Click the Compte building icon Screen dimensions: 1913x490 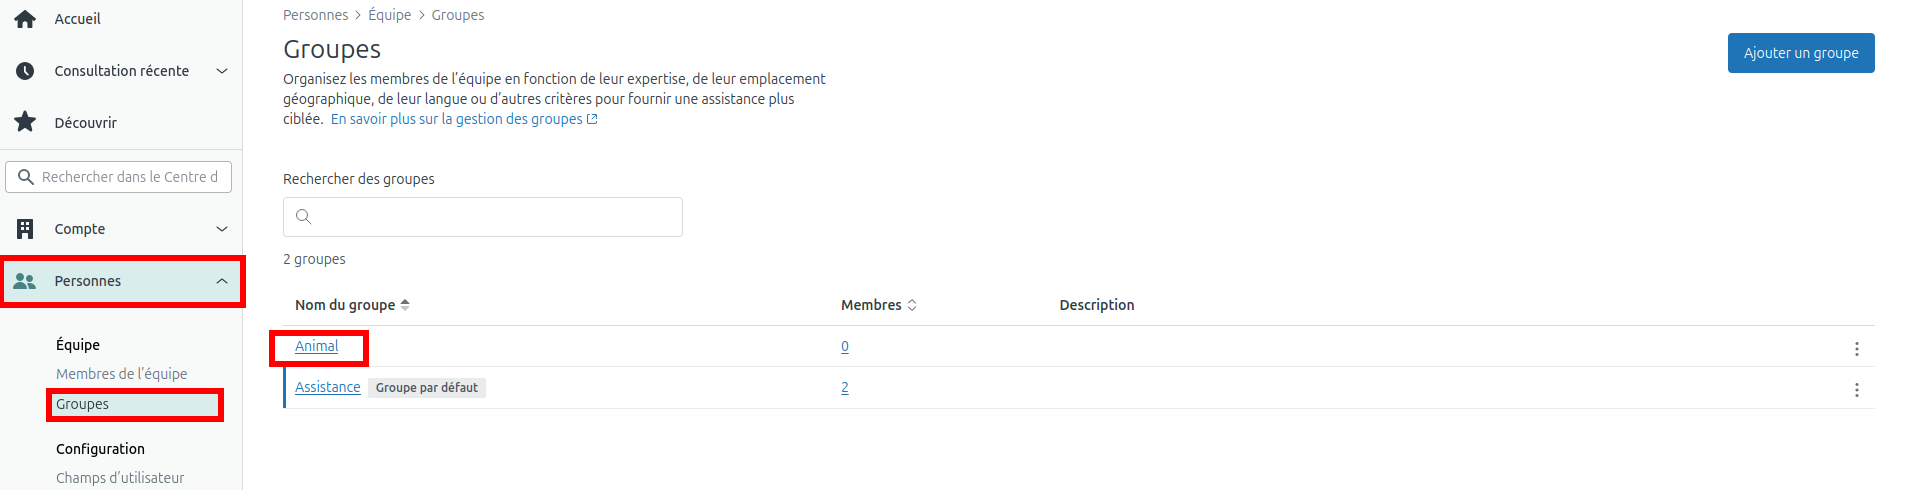[25, 229]
